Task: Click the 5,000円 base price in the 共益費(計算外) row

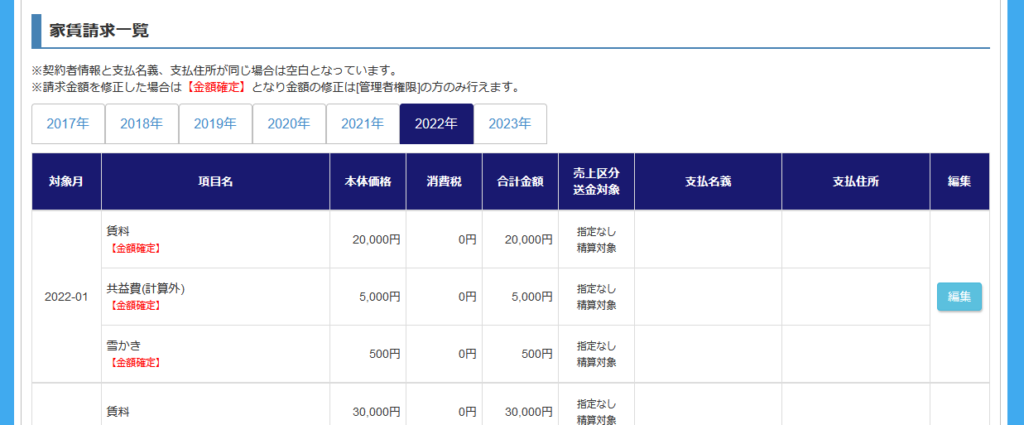Action: pos(379,297)
